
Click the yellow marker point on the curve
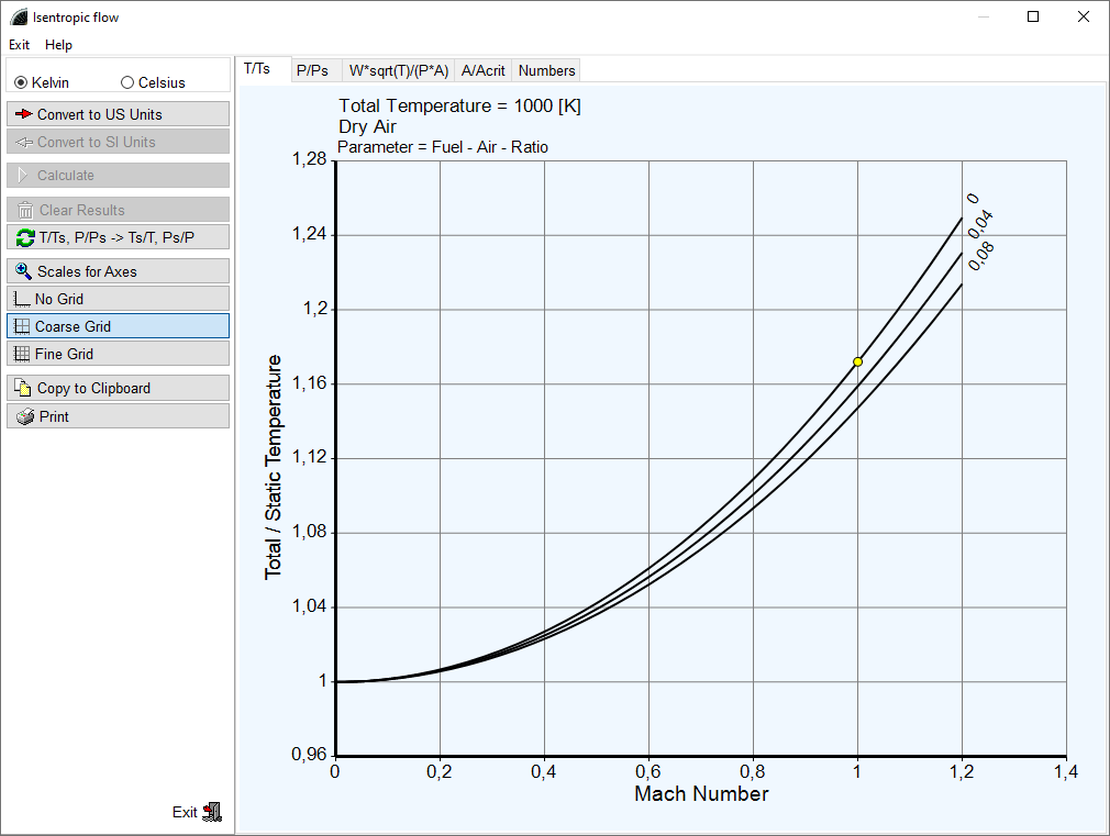pos(858,361)
